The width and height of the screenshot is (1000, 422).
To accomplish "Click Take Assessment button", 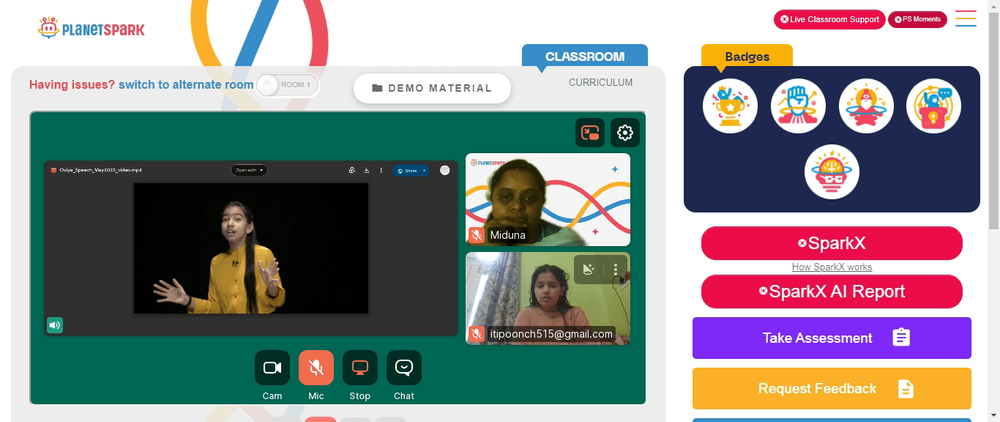I will (832, 338).
